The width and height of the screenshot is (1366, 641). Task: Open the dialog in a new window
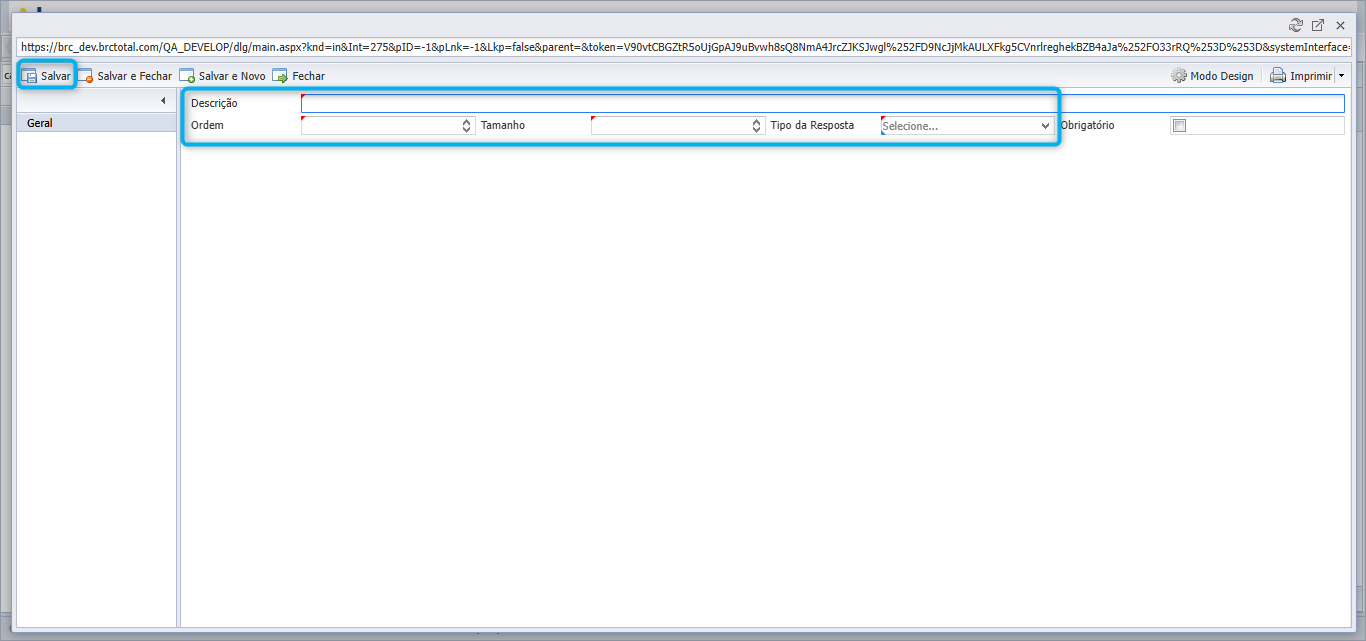pos(1318,25)
